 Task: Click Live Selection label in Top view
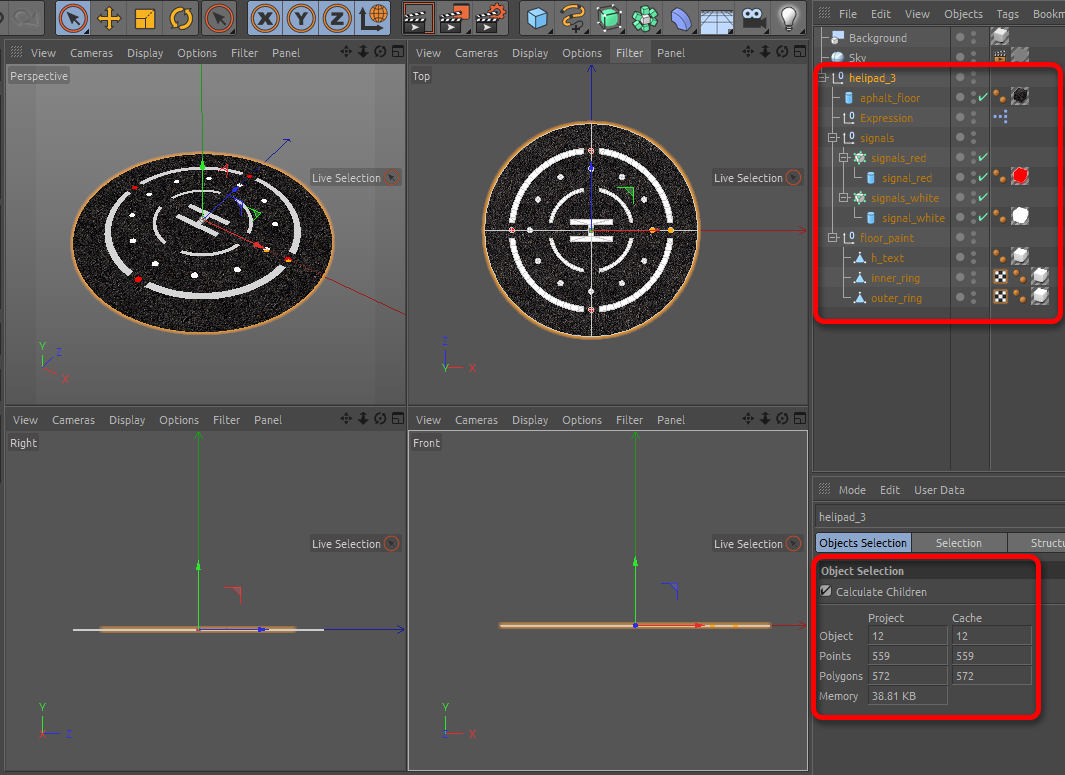pyautogui.click(x=747, y=178)
